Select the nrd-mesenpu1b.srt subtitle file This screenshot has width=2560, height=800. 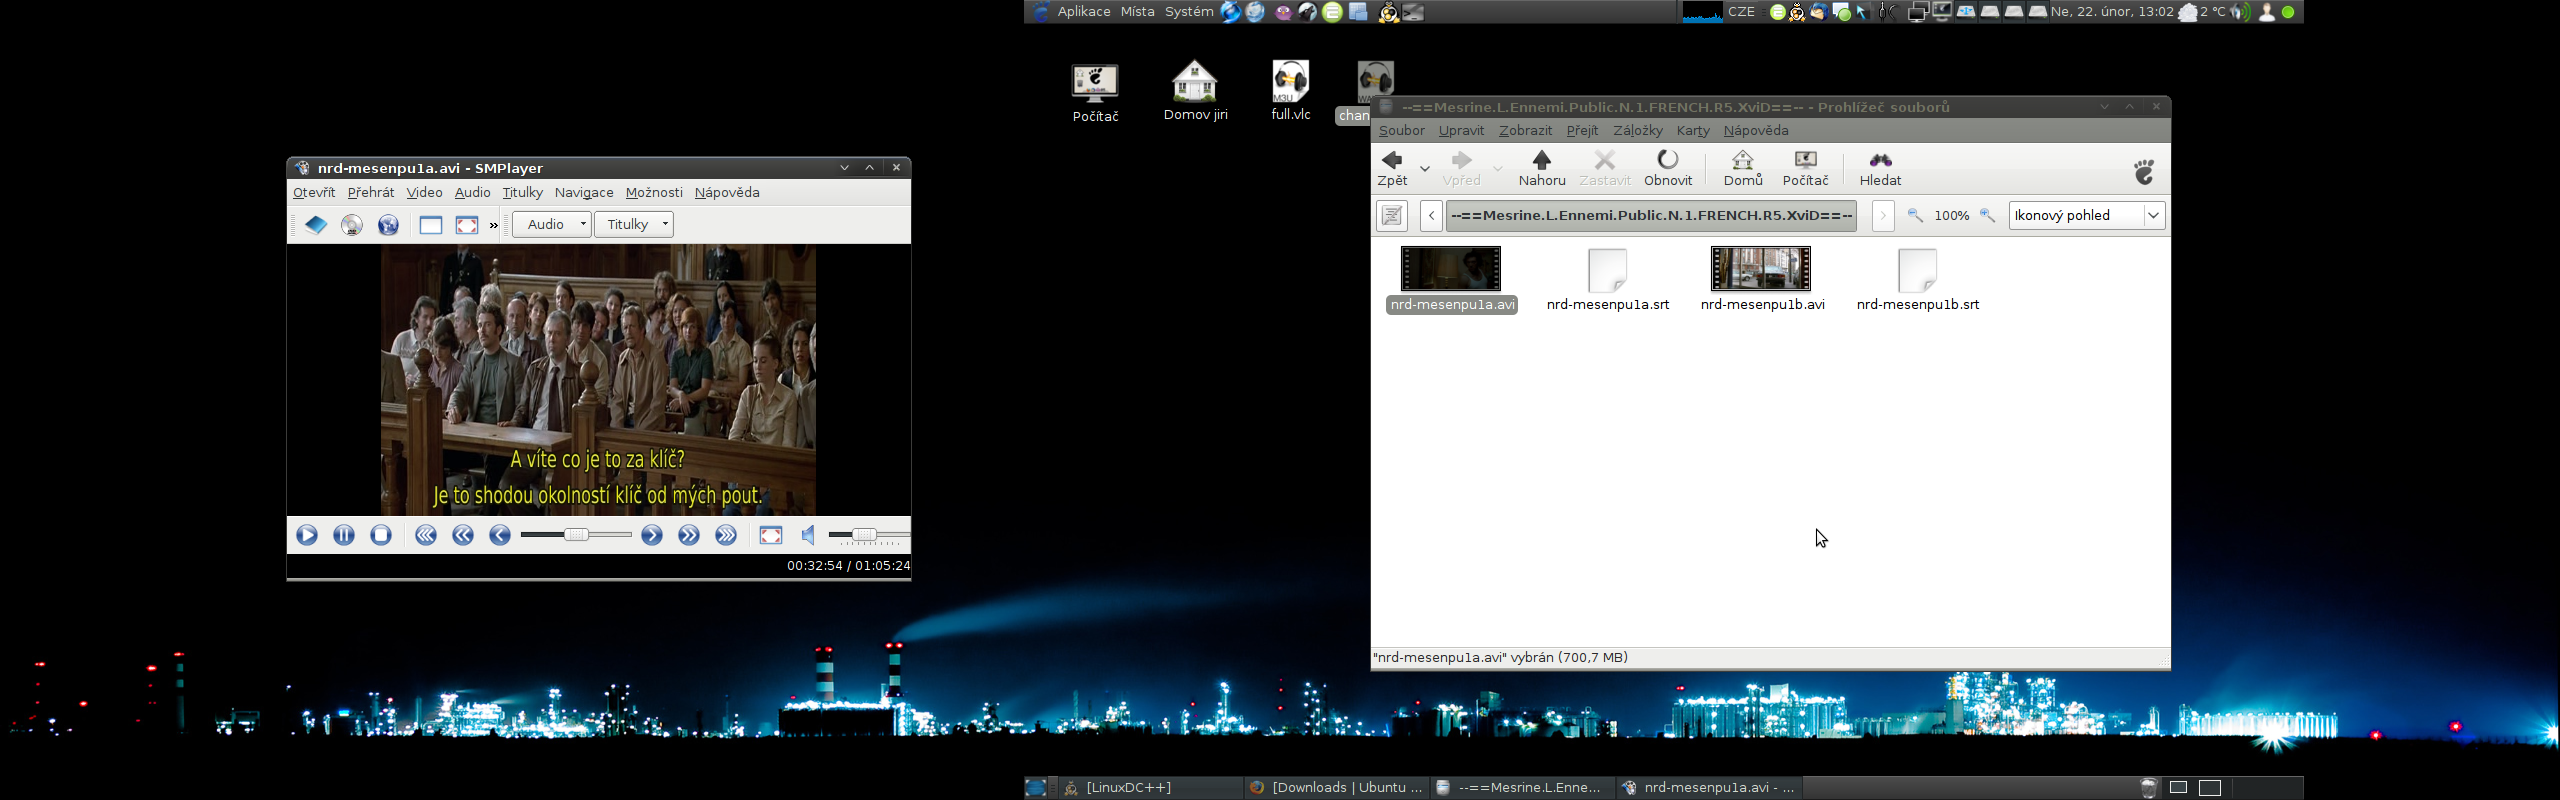[1918, 279]
